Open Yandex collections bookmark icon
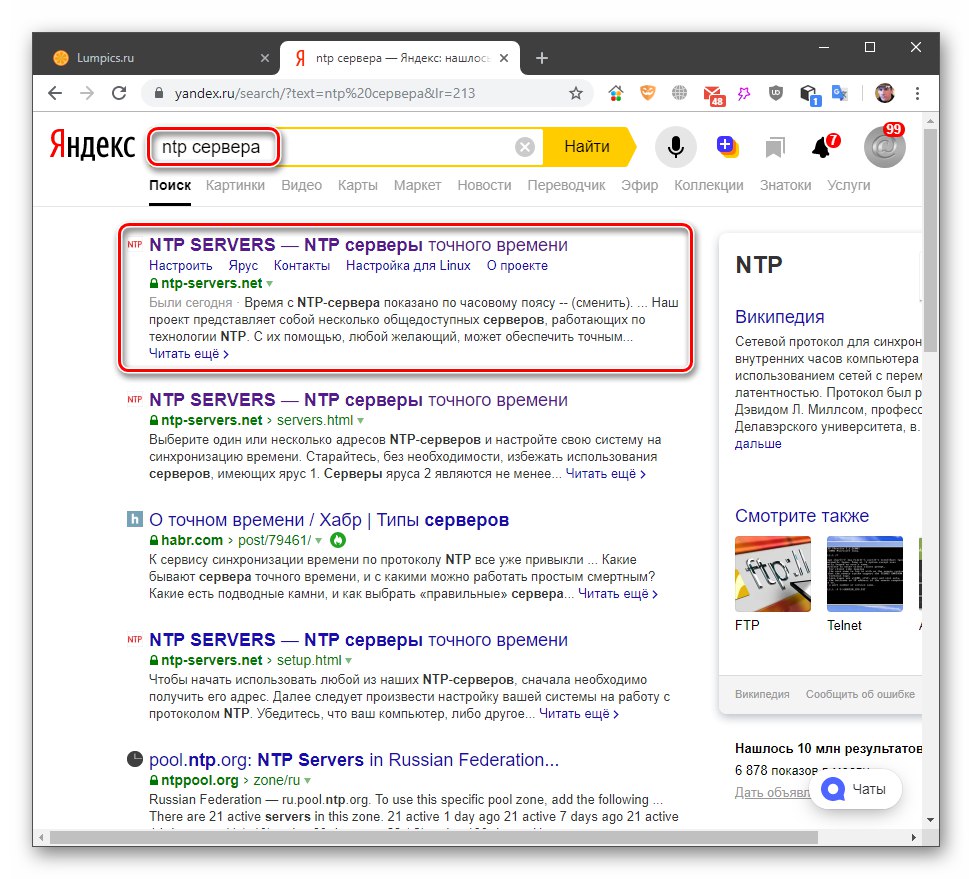 point(775,148)
